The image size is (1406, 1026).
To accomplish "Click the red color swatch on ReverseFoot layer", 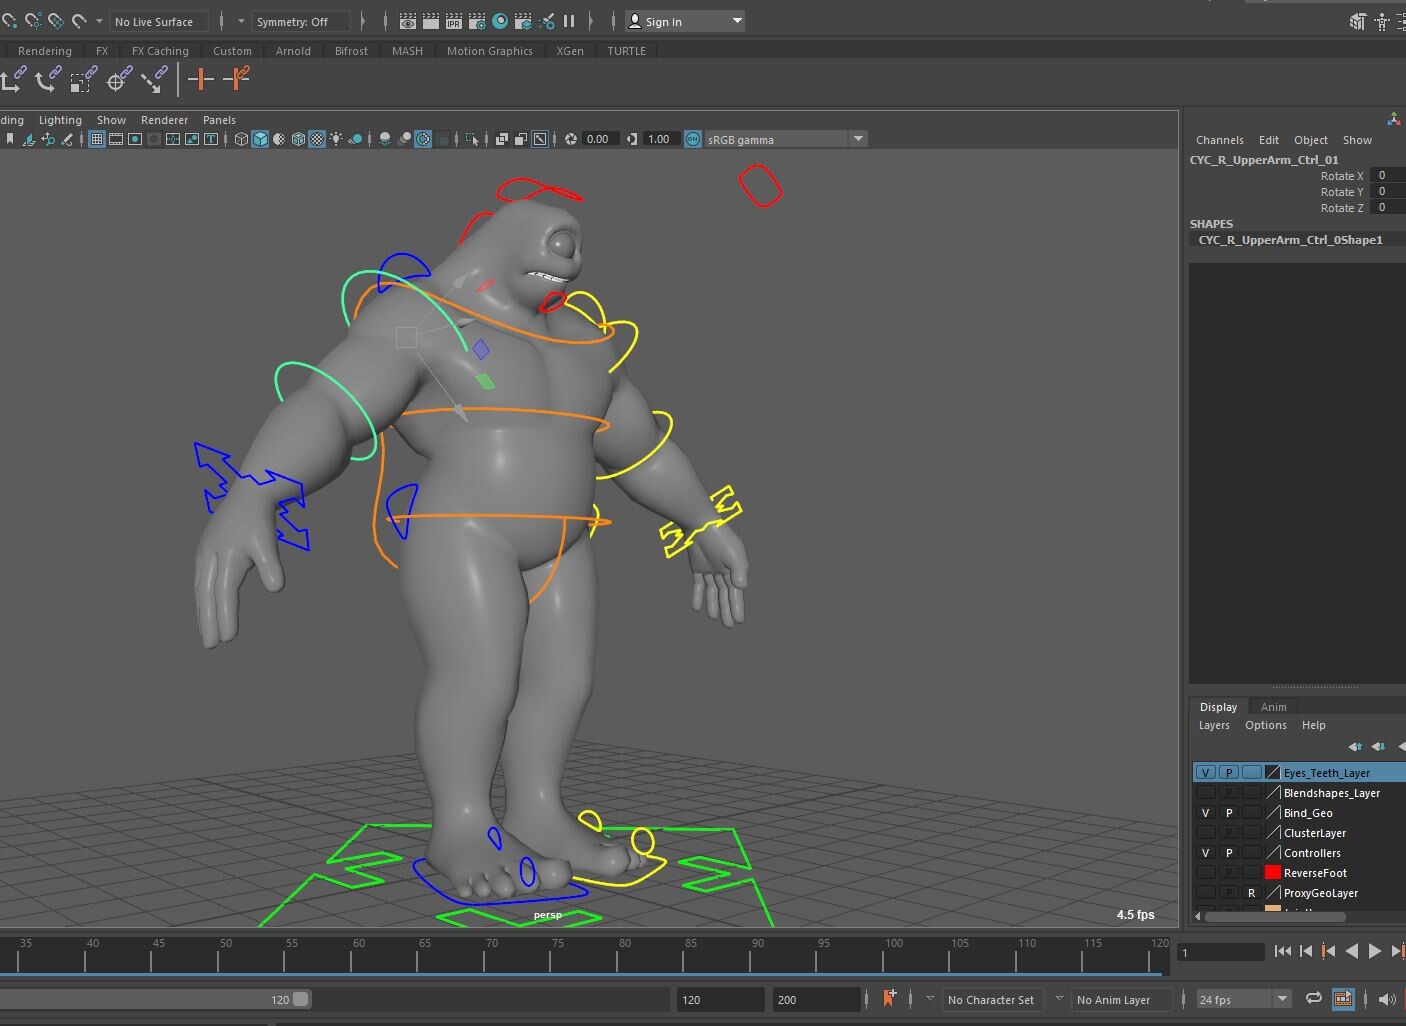I will (x=1271, y=872).
